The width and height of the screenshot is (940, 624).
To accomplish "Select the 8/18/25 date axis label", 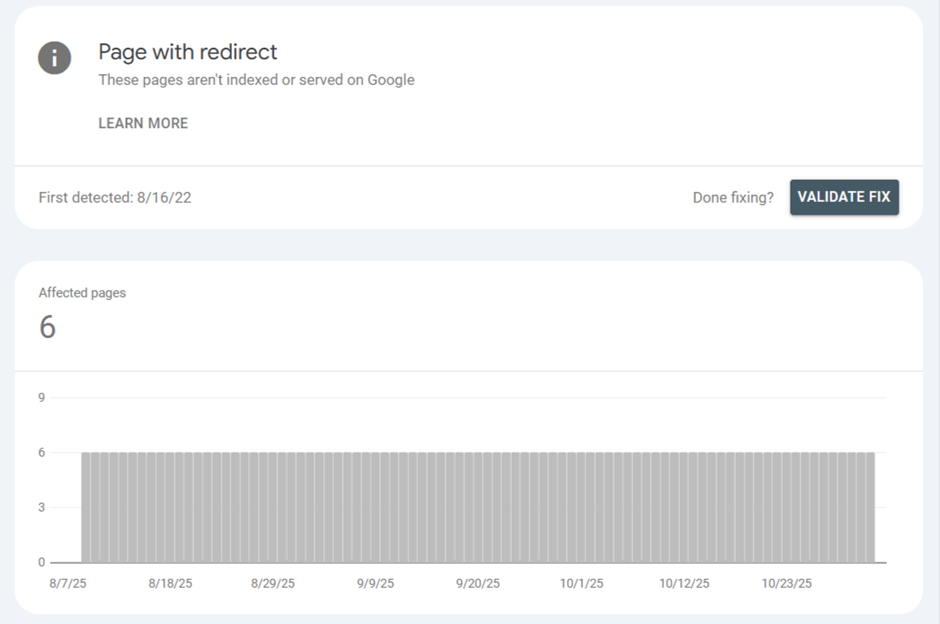I will point(170,583).
